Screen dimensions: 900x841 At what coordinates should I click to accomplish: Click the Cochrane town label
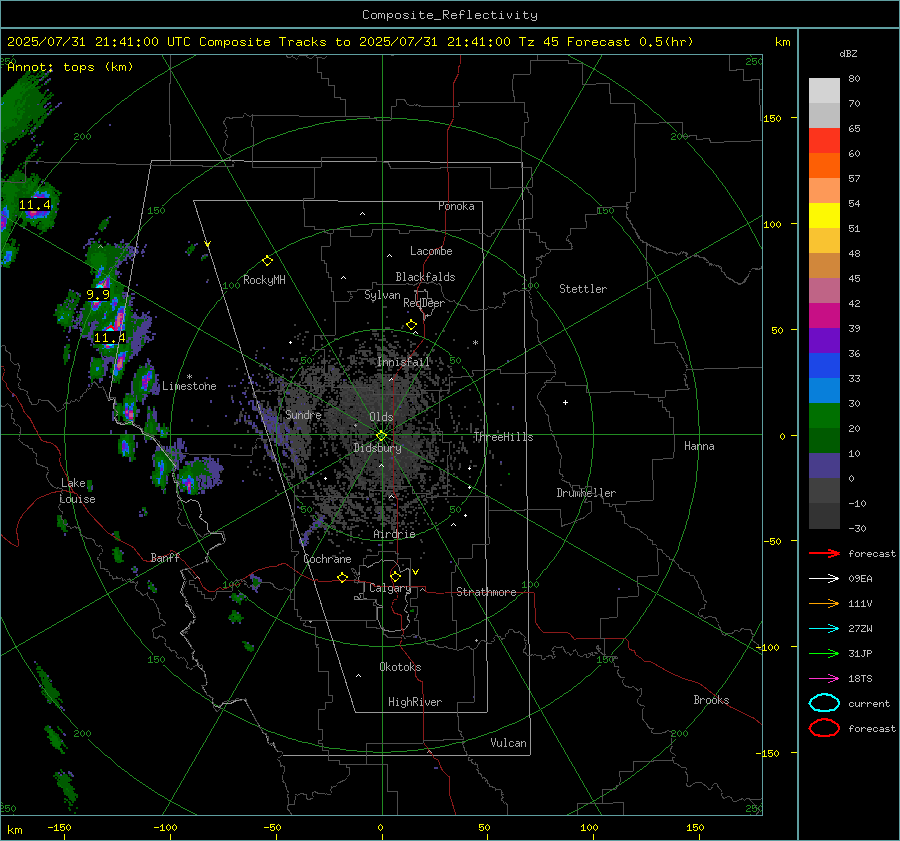point(327,559)
